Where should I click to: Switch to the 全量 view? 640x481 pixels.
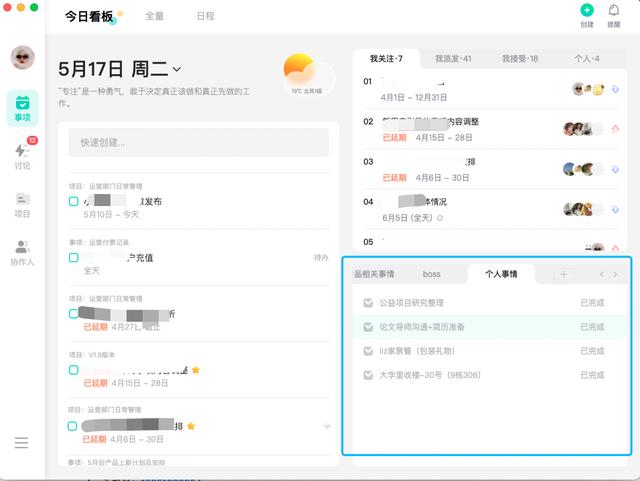(154, 16)
